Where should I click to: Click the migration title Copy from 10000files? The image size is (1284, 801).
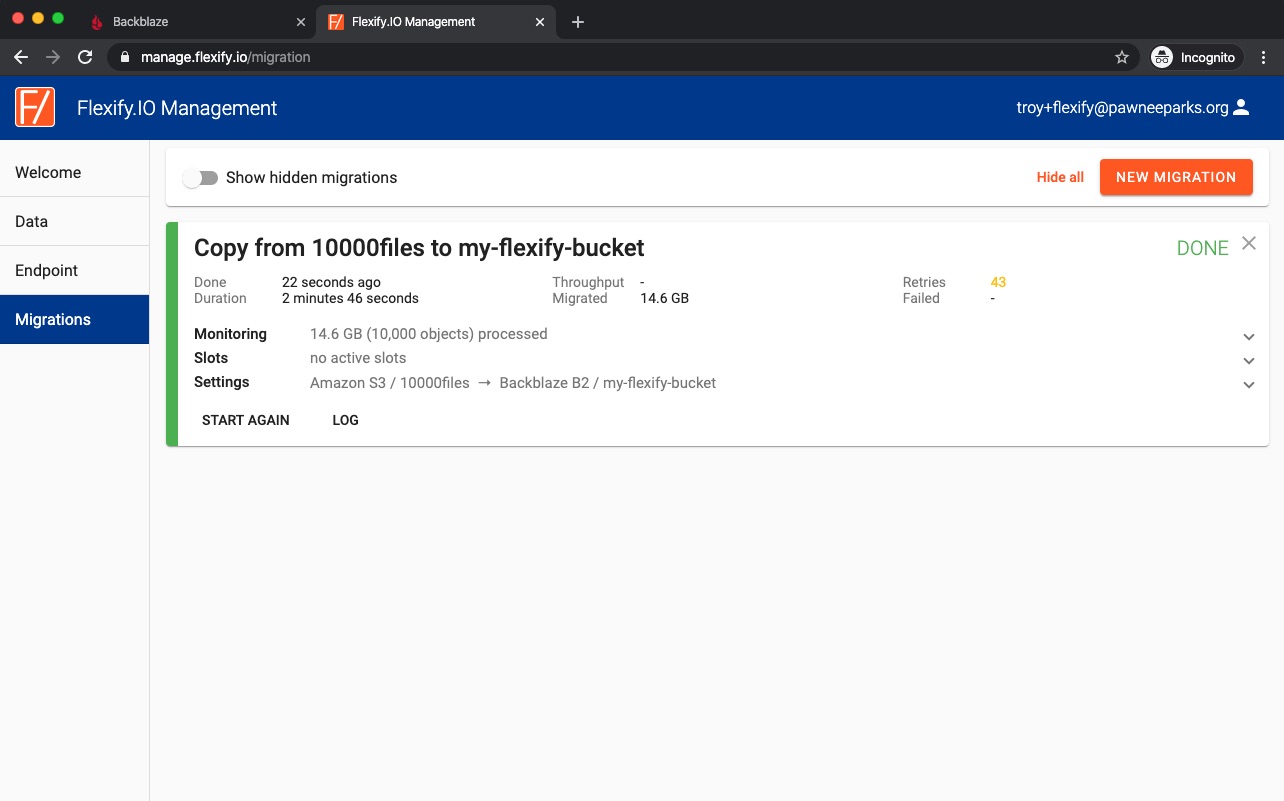(x=419, y=248)
